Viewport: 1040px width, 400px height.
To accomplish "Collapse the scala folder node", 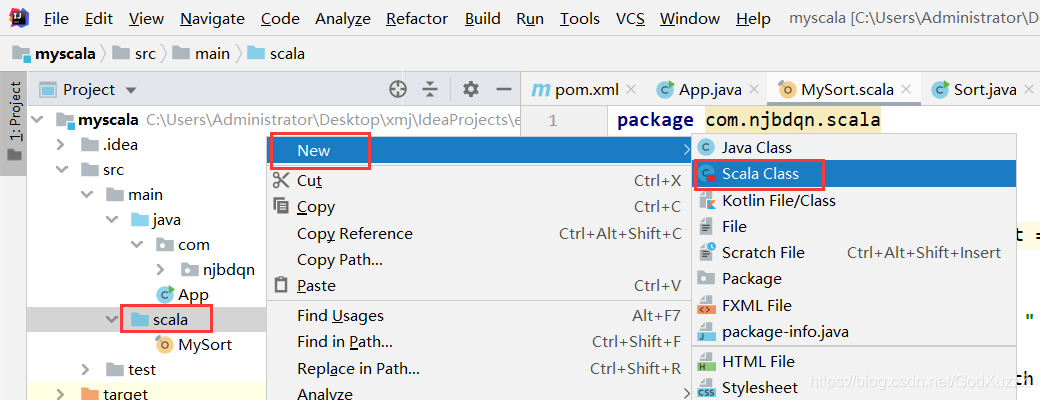I will (112, 320).
